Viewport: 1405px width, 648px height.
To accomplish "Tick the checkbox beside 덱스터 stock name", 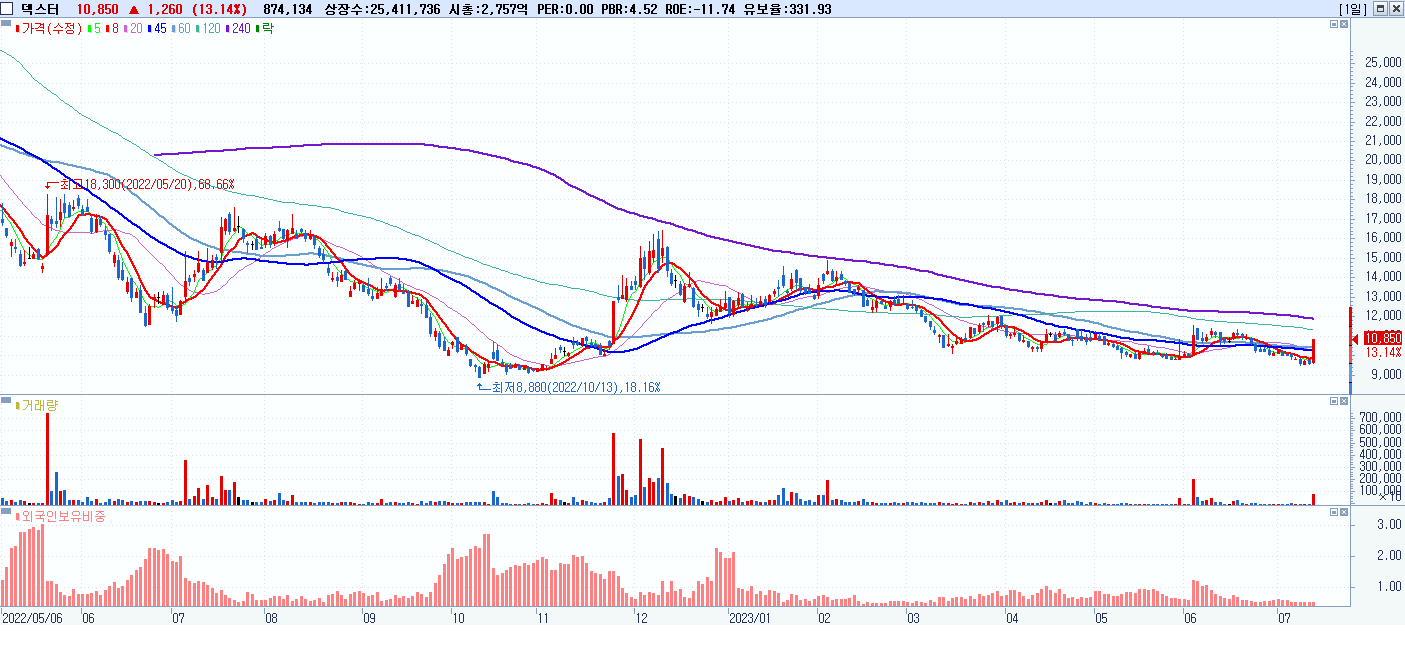I will tap(8, 8).
